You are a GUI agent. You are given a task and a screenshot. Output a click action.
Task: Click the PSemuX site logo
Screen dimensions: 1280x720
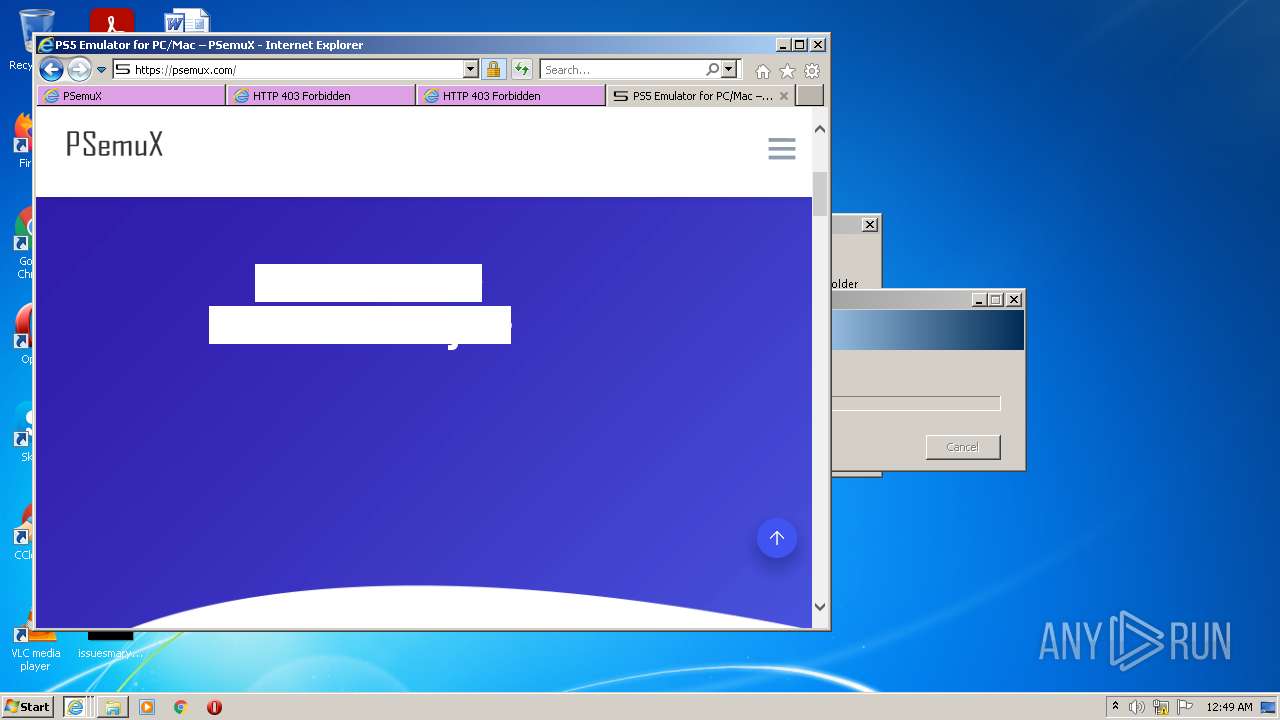tap(114, 145)
